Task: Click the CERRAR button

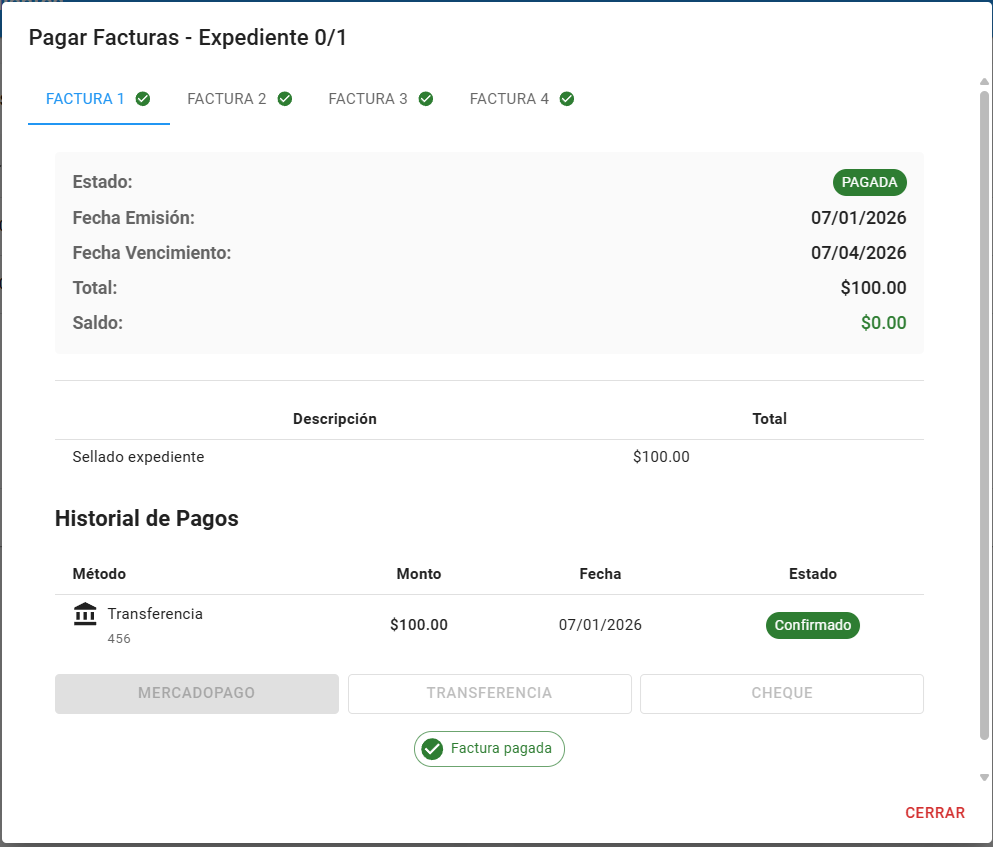Action: [934, 812]
